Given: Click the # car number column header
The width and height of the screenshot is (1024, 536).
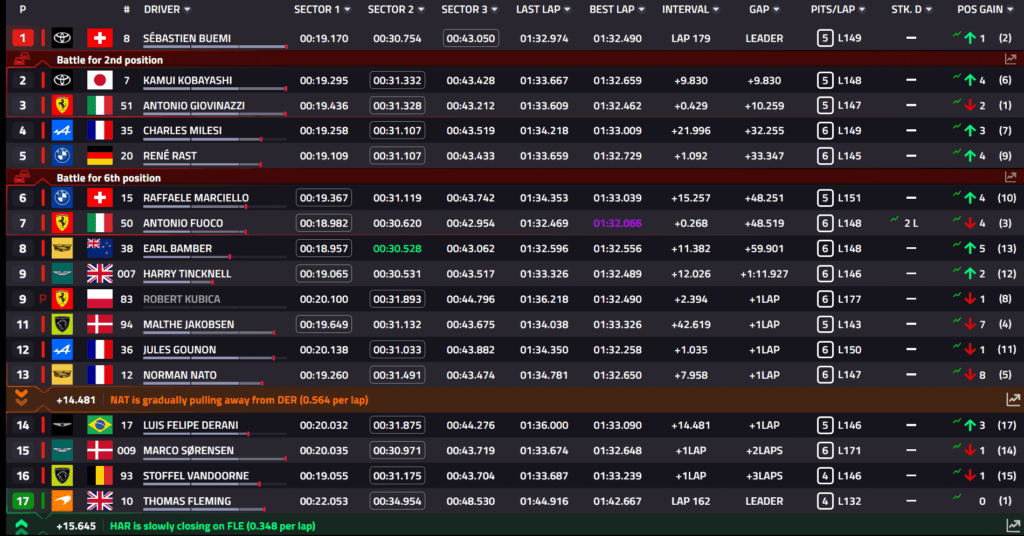Looking at the screenshot, I should tap(127, 10).
